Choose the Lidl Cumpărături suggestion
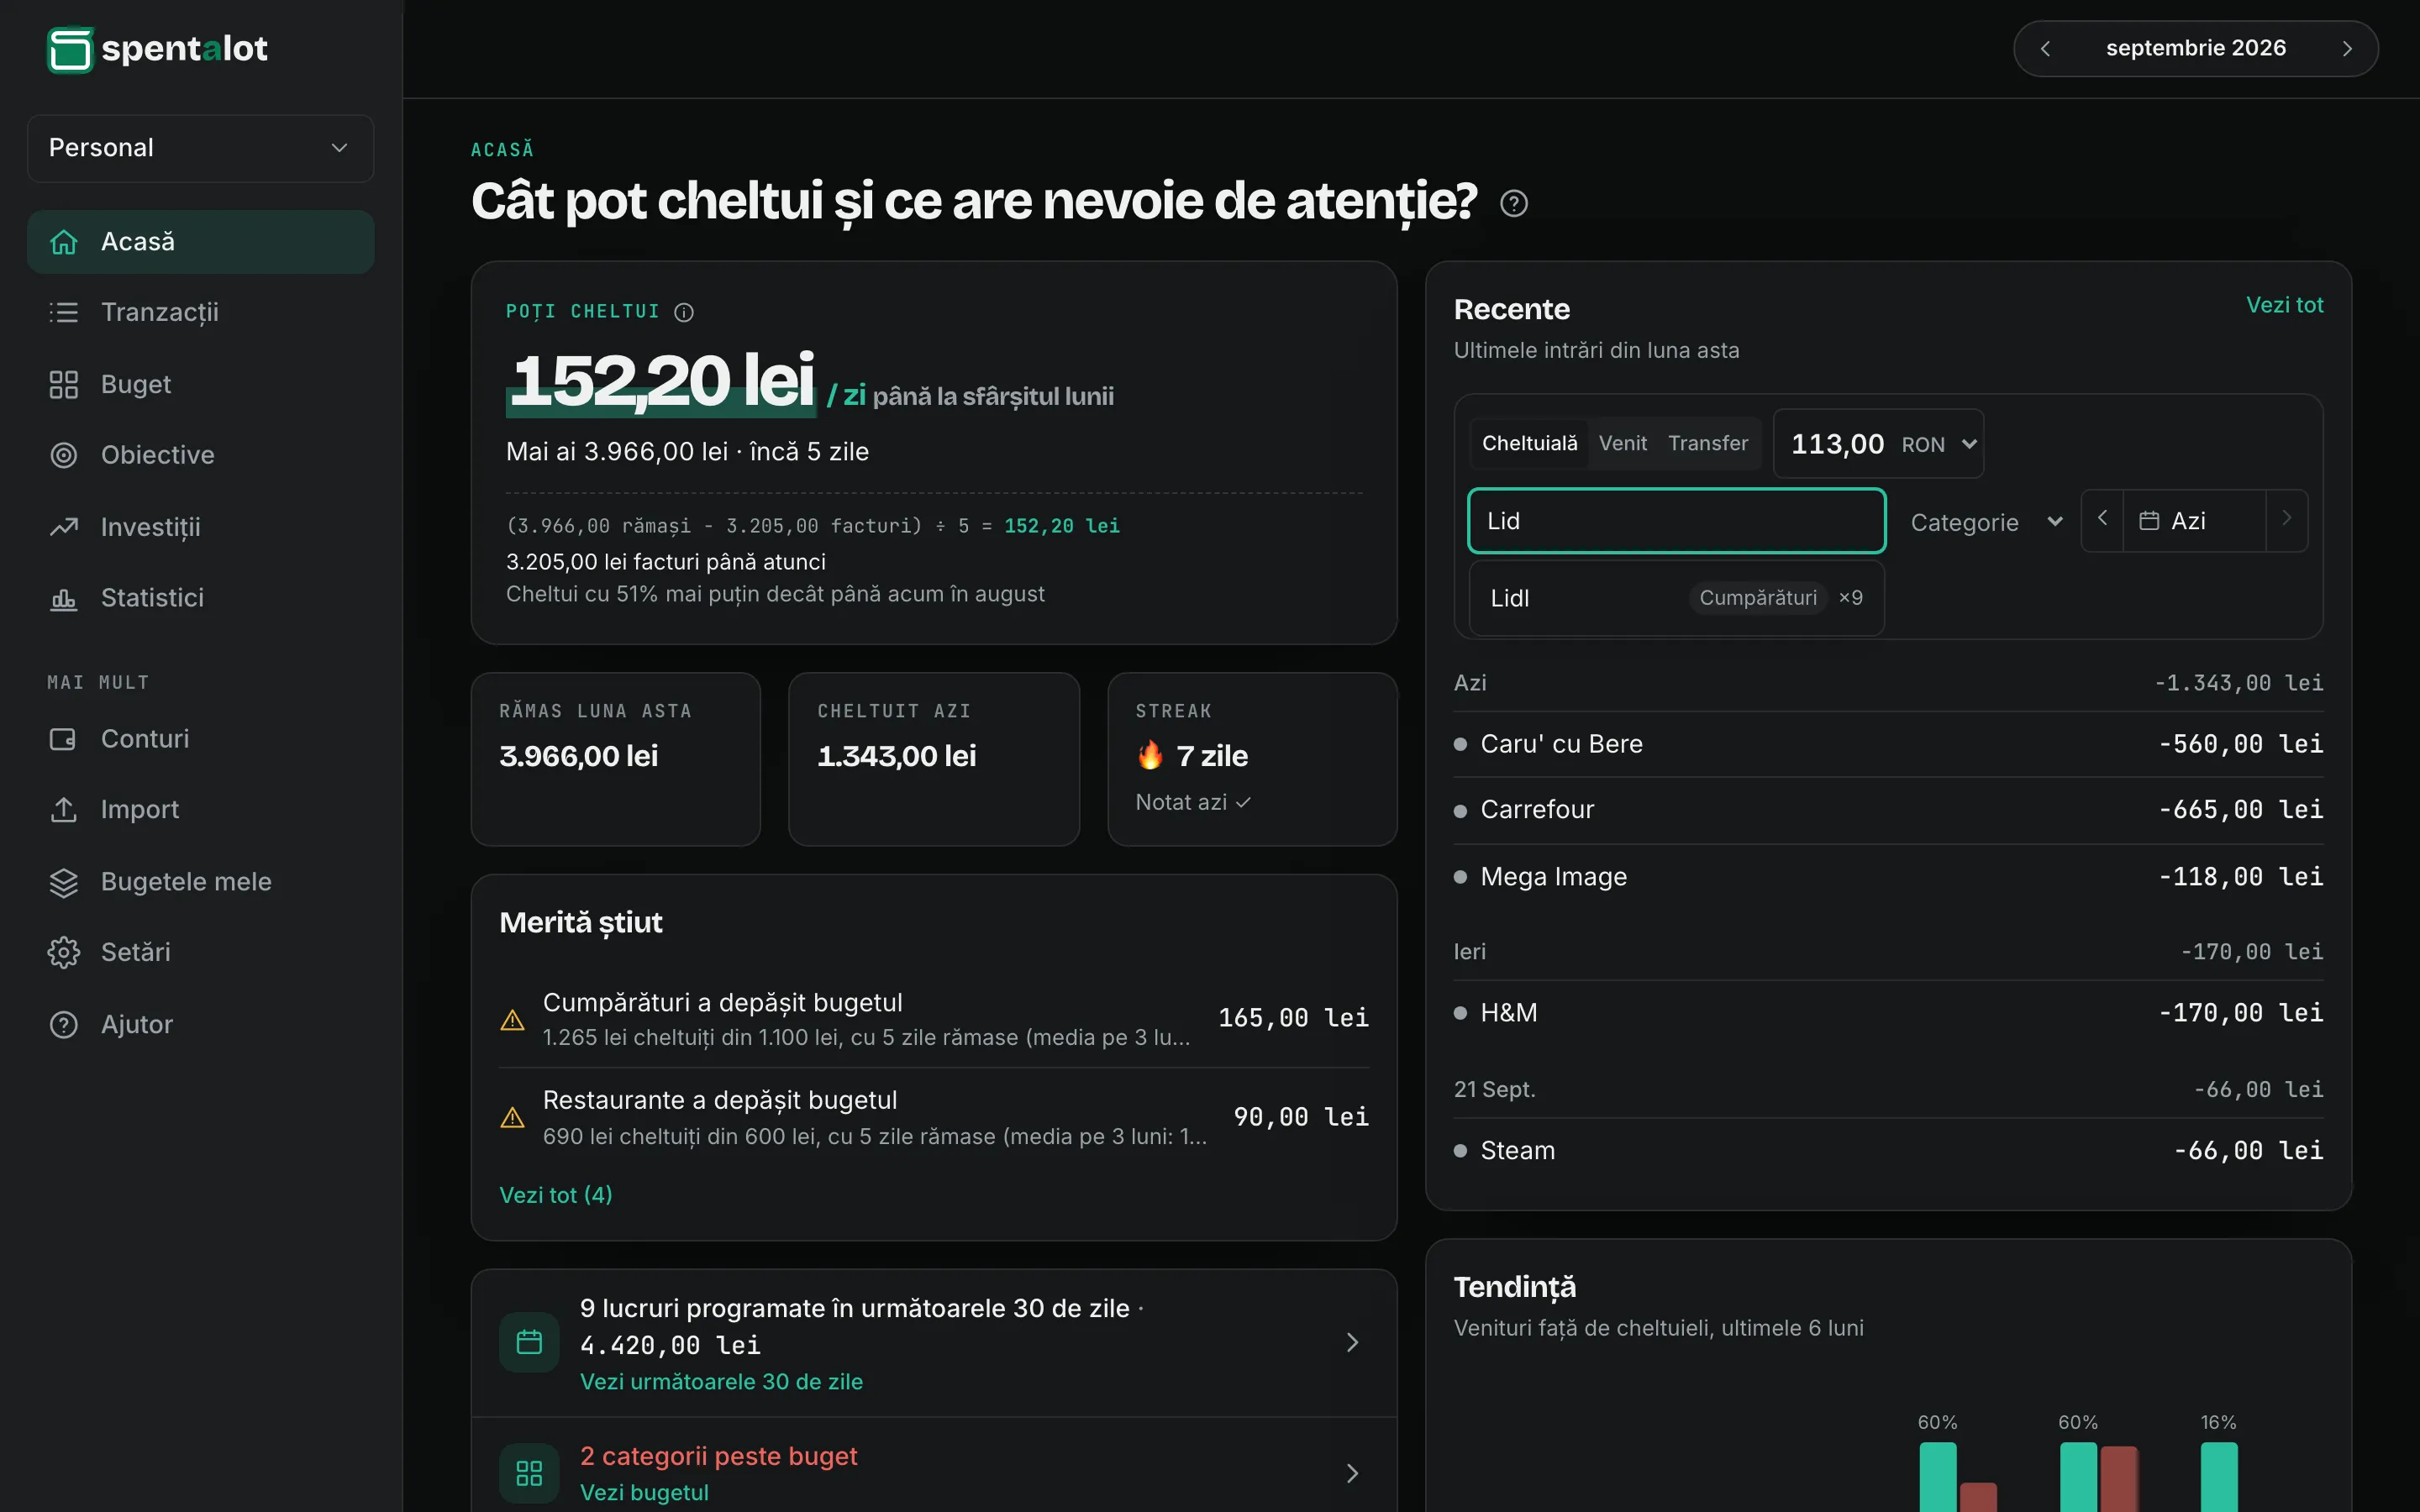Viewport: 2420px width, 1512px height. [x=1676, y=598]
